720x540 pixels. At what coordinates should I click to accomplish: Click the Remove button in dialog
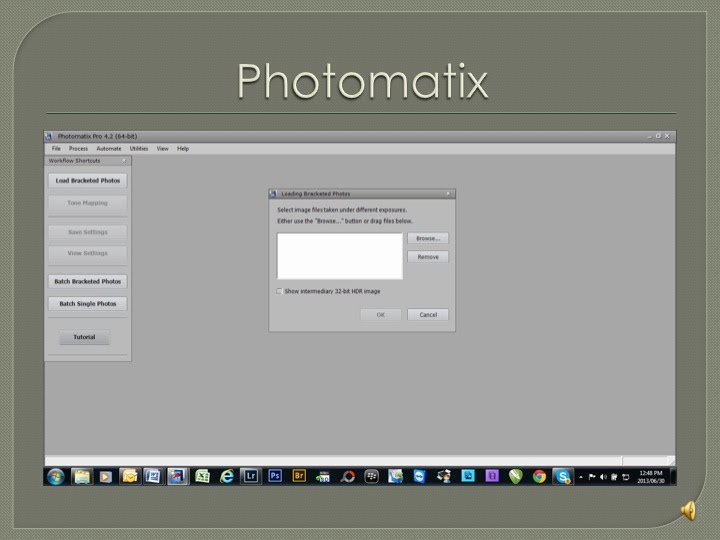click(428, 257)
